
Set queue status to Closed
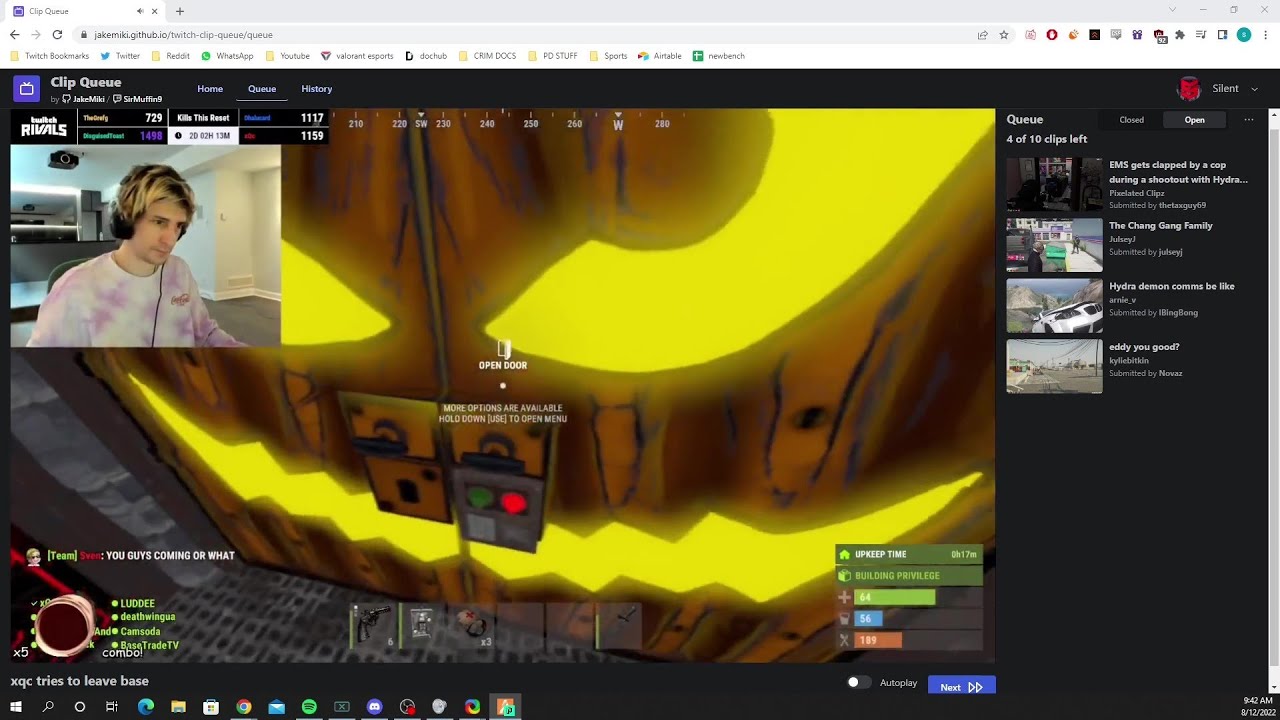pos(1132,120)
